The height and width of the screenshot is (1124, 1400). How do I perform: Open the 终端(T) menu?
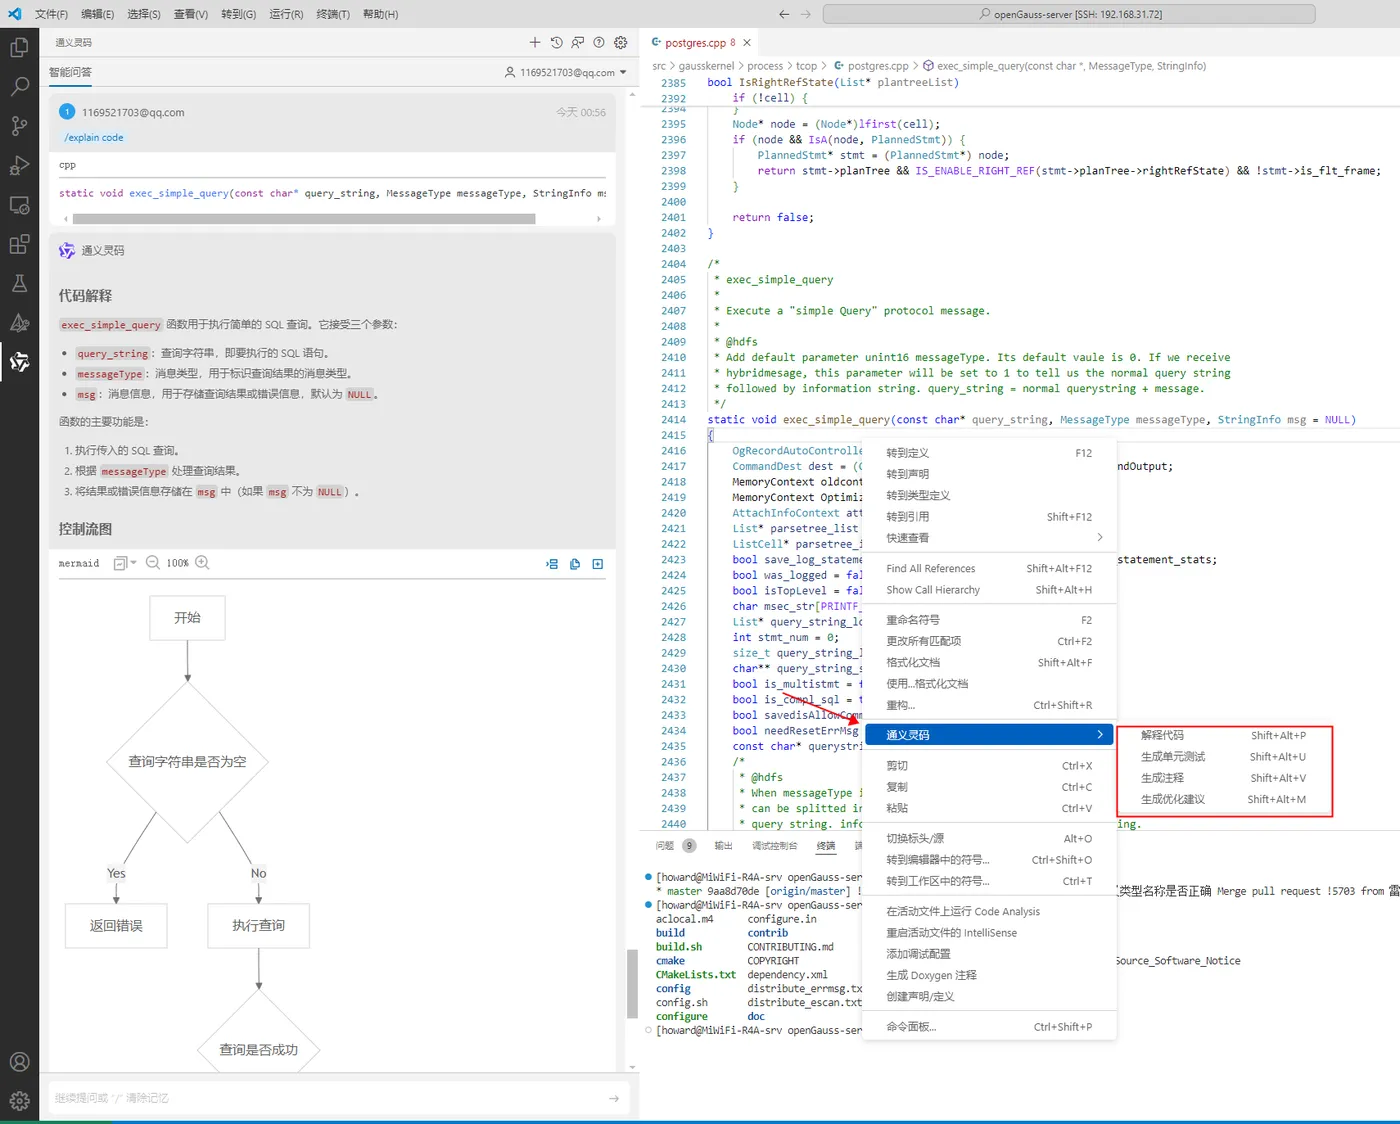(x=333, y=14)
